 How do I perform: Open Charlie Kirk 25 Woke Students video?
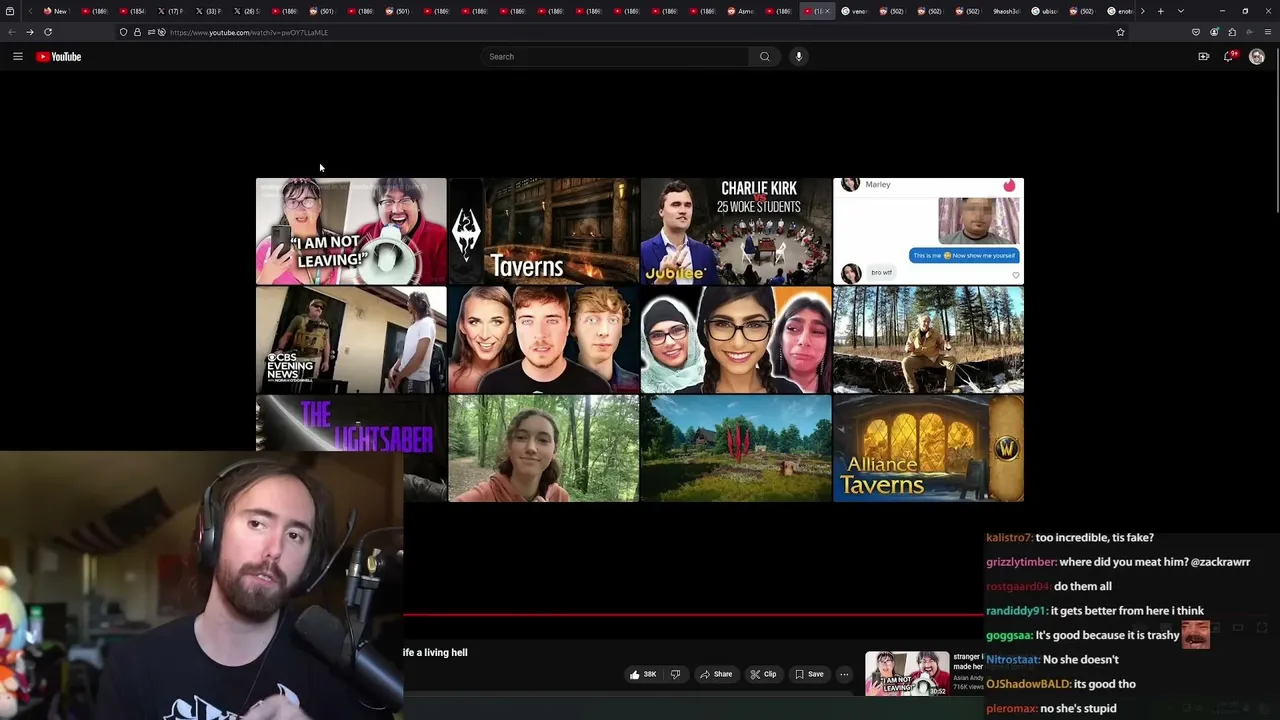[735, 231]
